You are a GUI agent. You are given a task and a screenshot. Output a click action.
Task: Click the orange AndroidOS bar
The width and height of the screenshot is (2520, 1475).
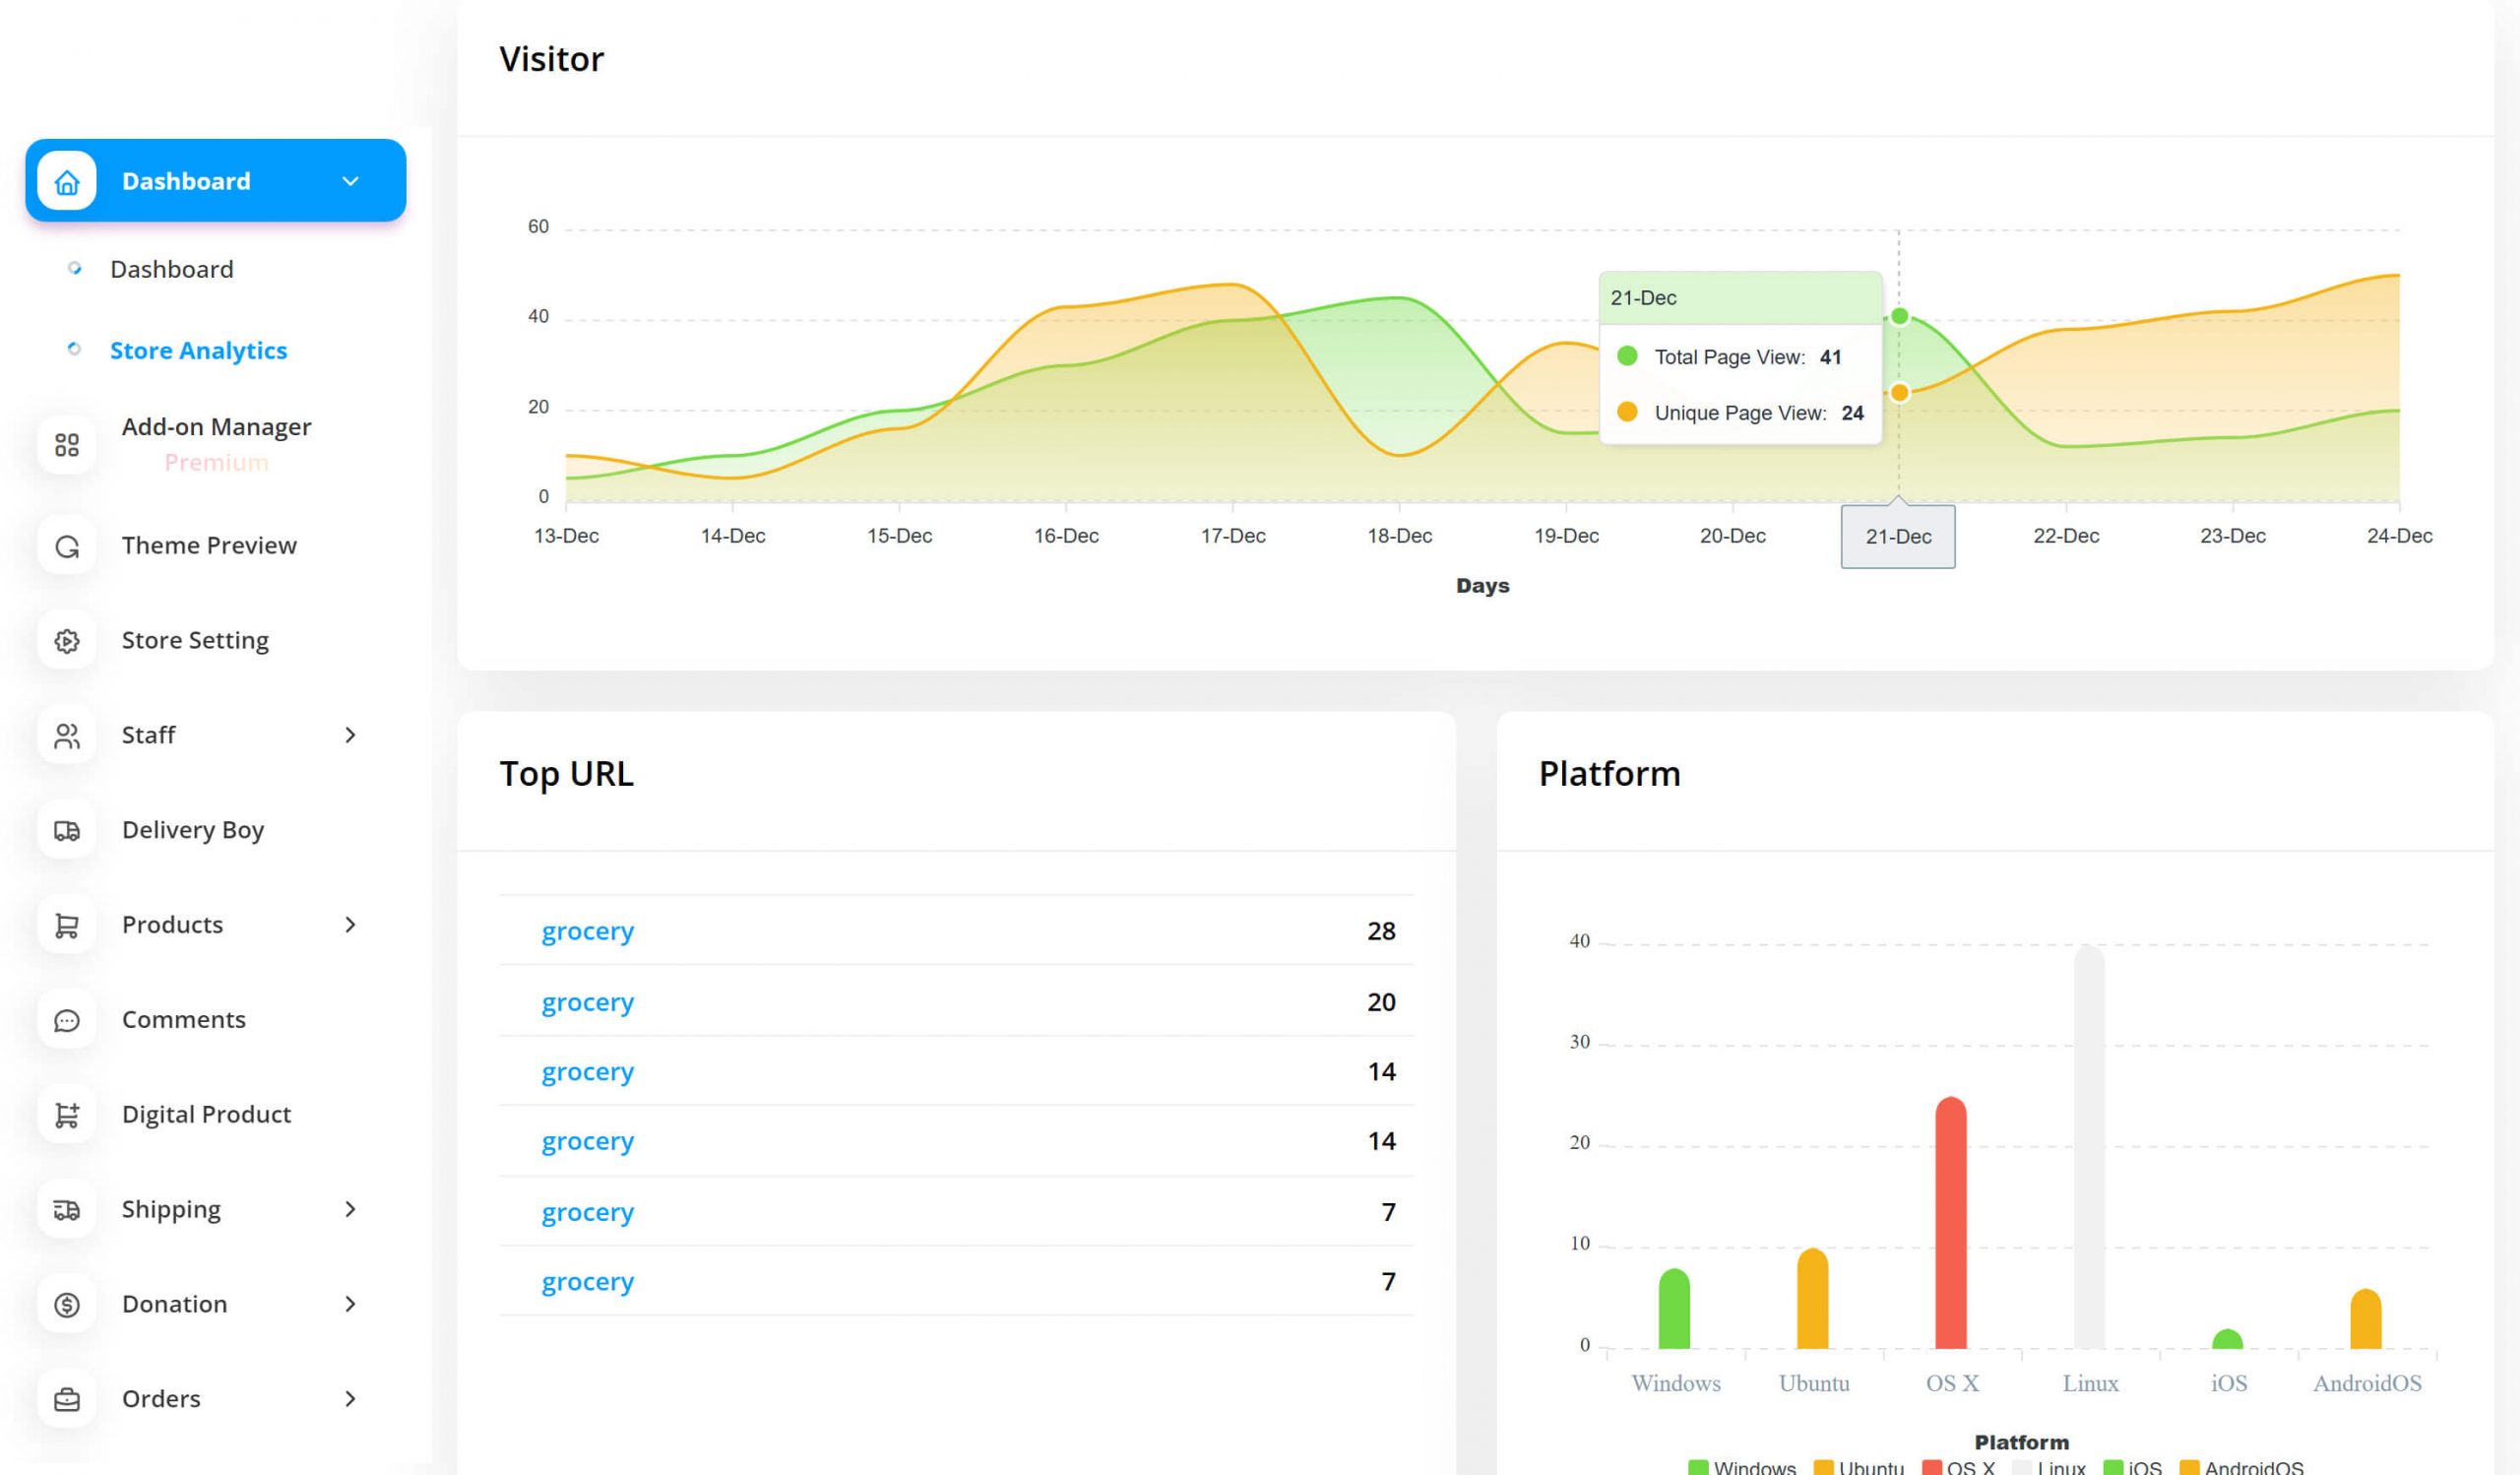click(x=2366, y=1318)
